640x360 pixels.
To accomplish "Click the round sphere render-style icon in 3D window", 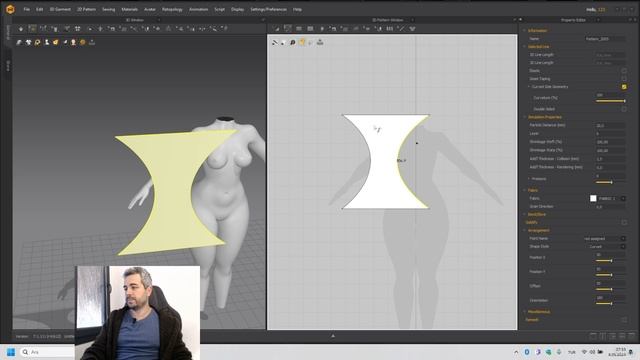I will (82, 42).
